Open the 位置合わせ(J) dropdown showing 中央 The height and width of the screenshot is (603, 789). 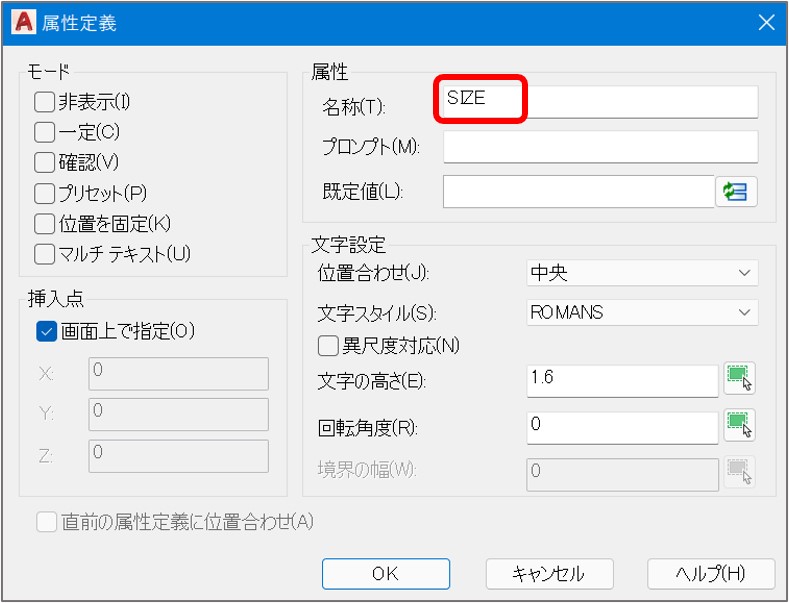642,273
